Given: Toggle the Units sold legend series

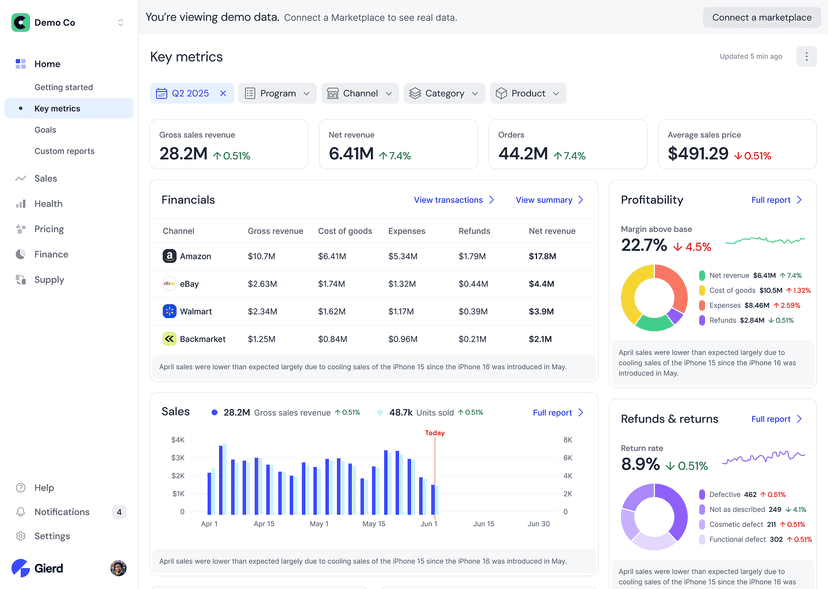Looking at the screenshot, I should [380, 412].
